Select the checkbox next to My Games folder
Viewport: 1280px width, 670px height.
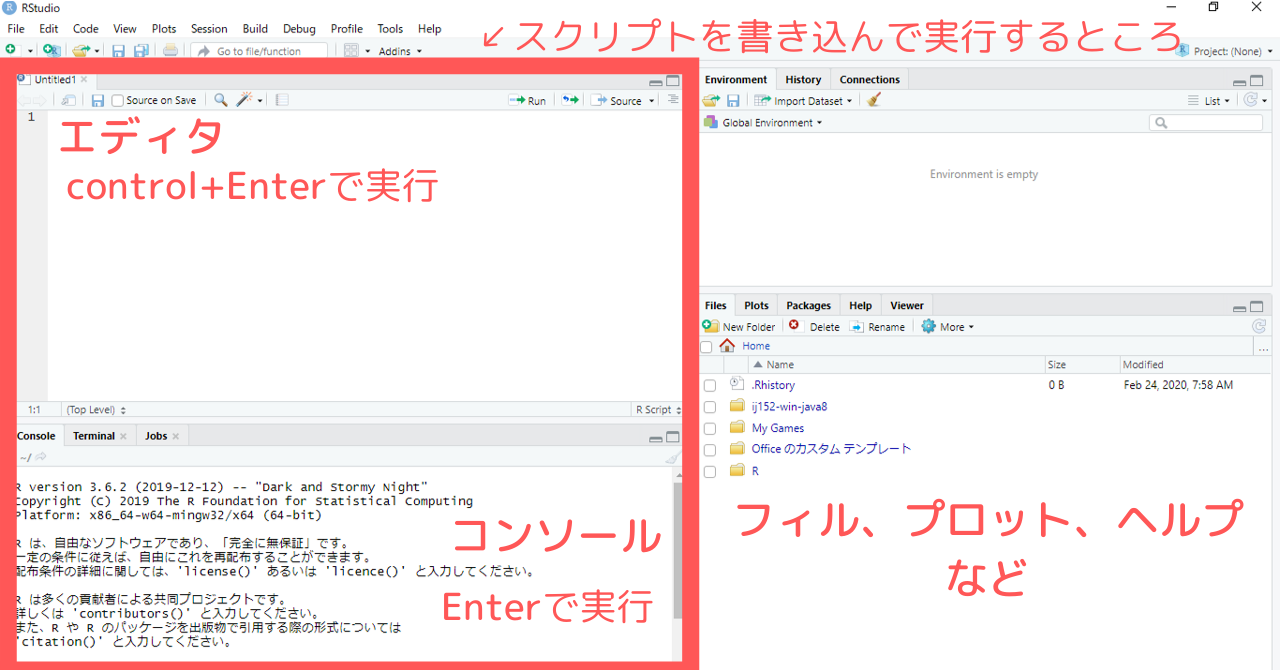pos(709,428)
